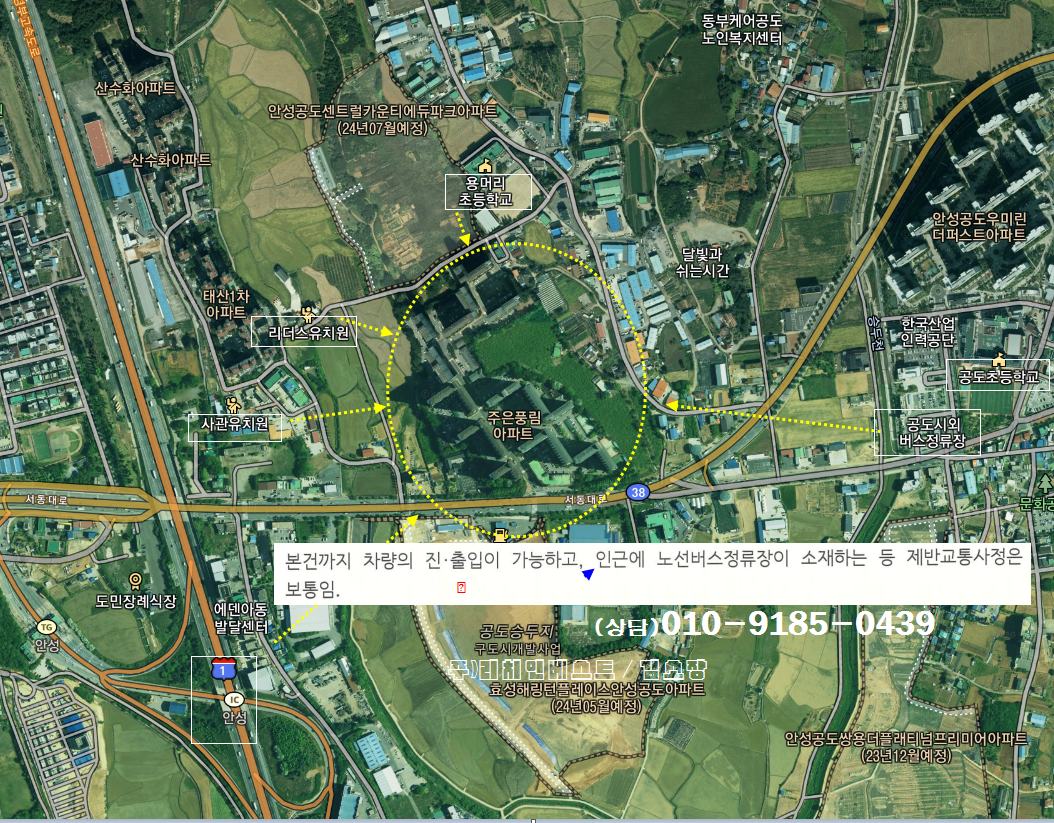Click the school icon above 용머리 초등학교
The width and height of the screenshot is (1054, 823).
(x=485, y=165)
